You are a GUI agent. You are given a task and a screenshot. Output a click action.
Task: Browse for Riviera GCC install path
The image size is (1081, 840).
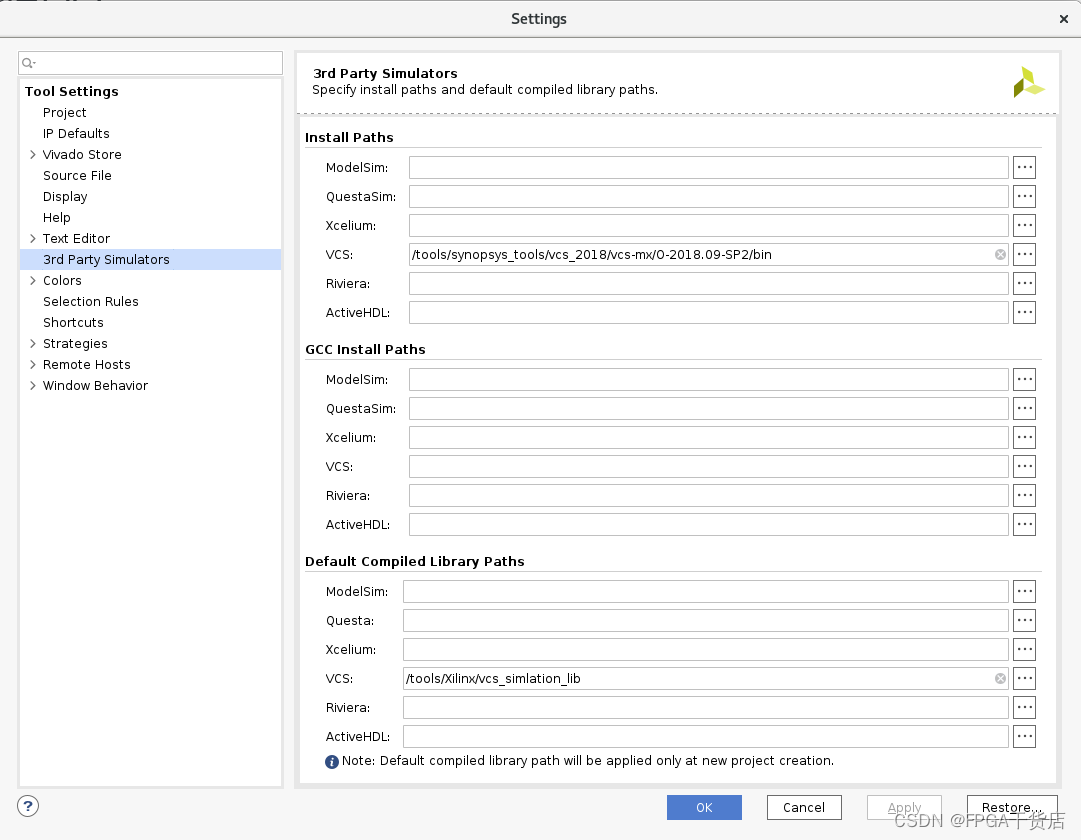[1024, 495]
